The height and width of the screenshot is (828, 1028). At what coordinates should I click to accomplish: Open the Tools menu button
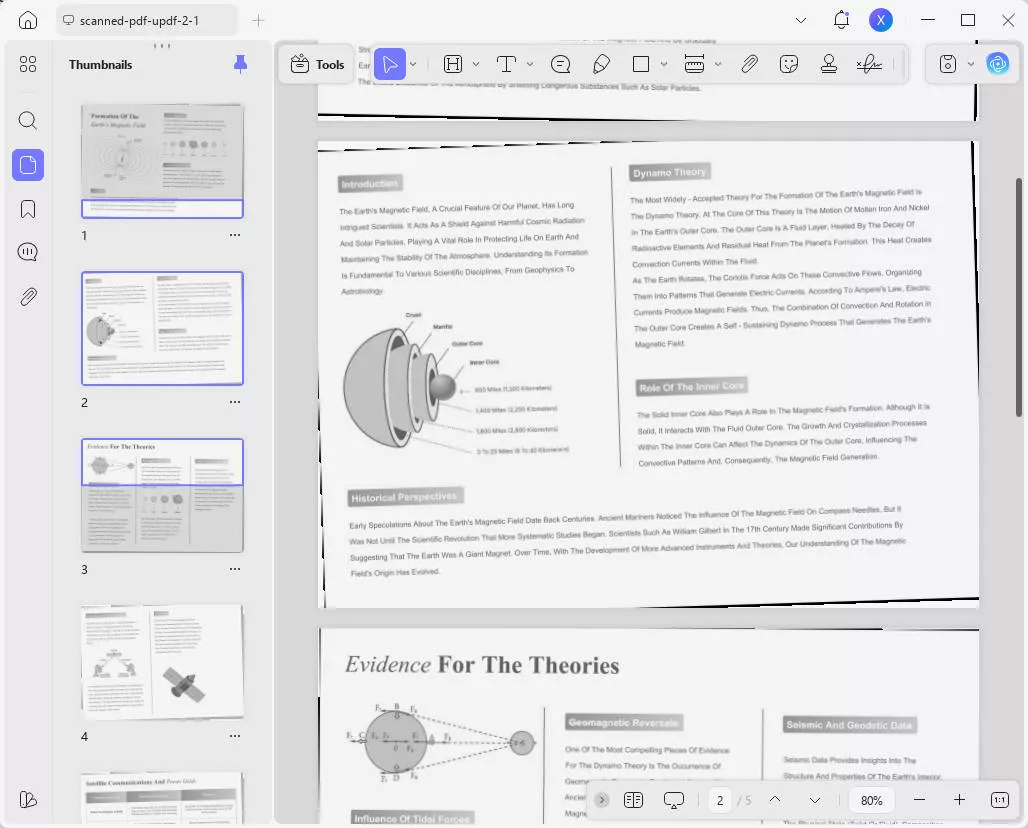[x=317, y=64]
